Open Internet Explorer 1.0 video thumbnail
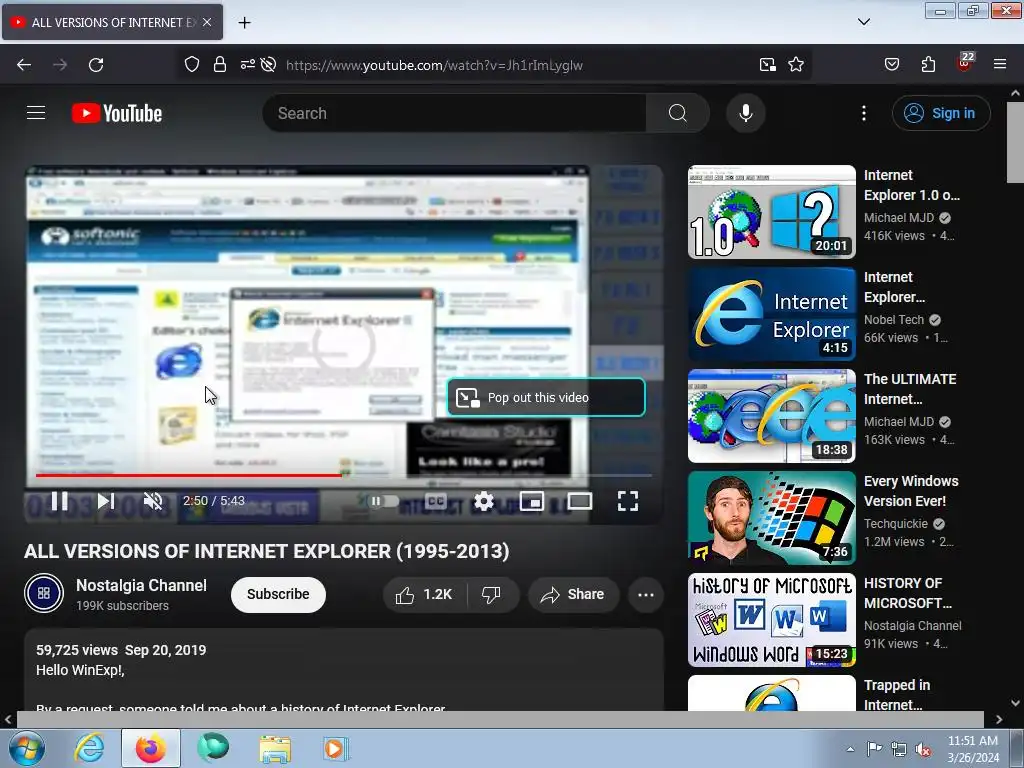 coord(771,212)
